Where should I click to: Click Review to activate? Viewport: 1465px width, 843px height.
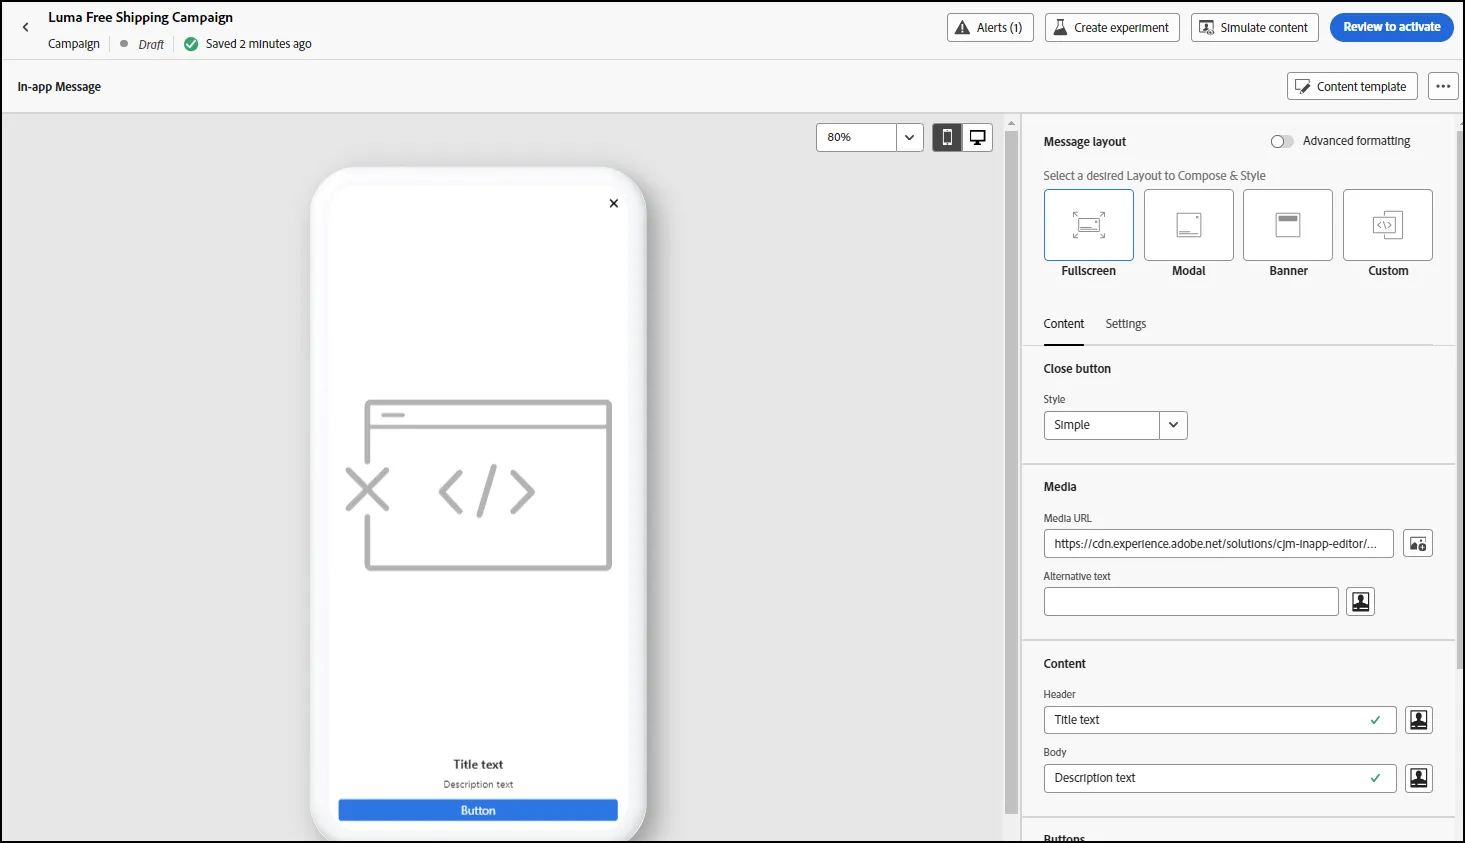coord(1392,28)
